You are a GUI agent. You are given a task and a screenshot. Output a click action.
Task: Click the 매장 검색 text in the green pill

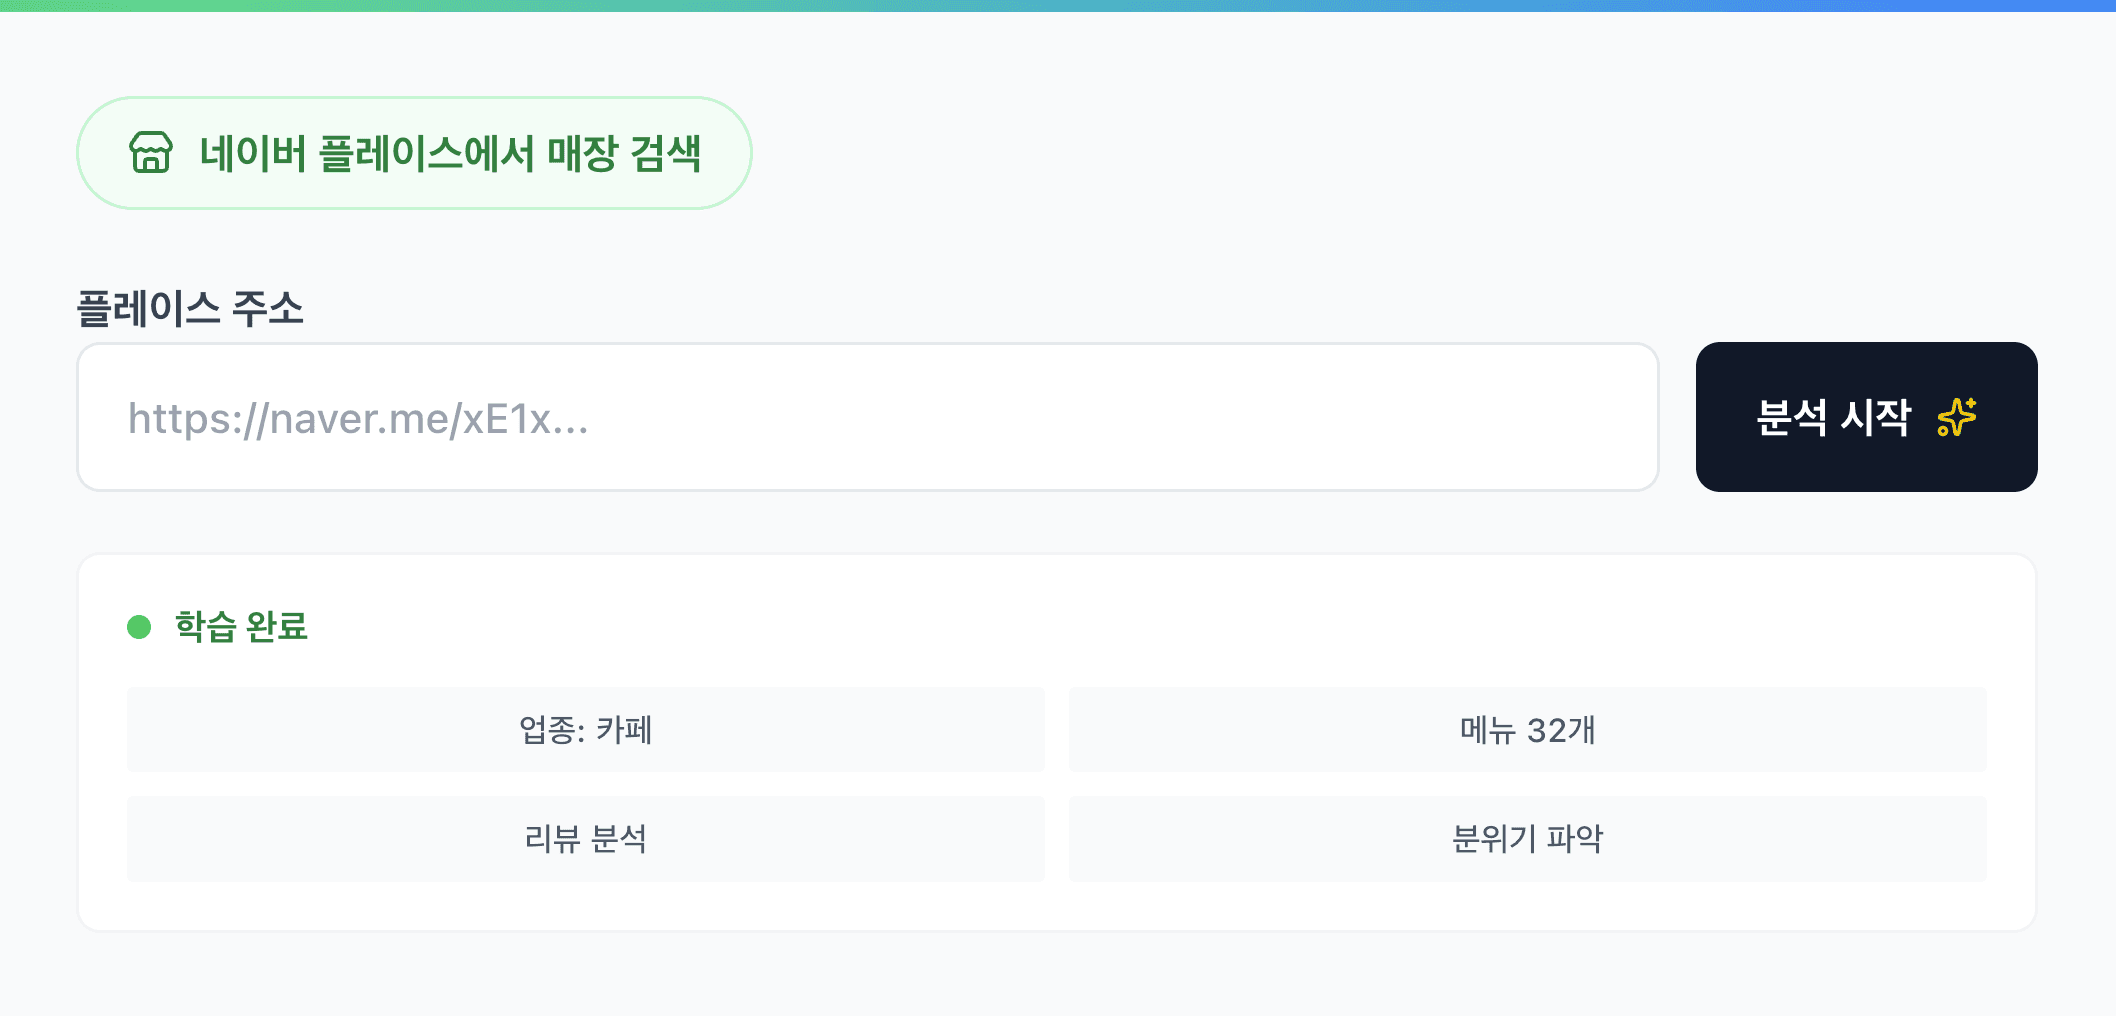click(625, 153)
